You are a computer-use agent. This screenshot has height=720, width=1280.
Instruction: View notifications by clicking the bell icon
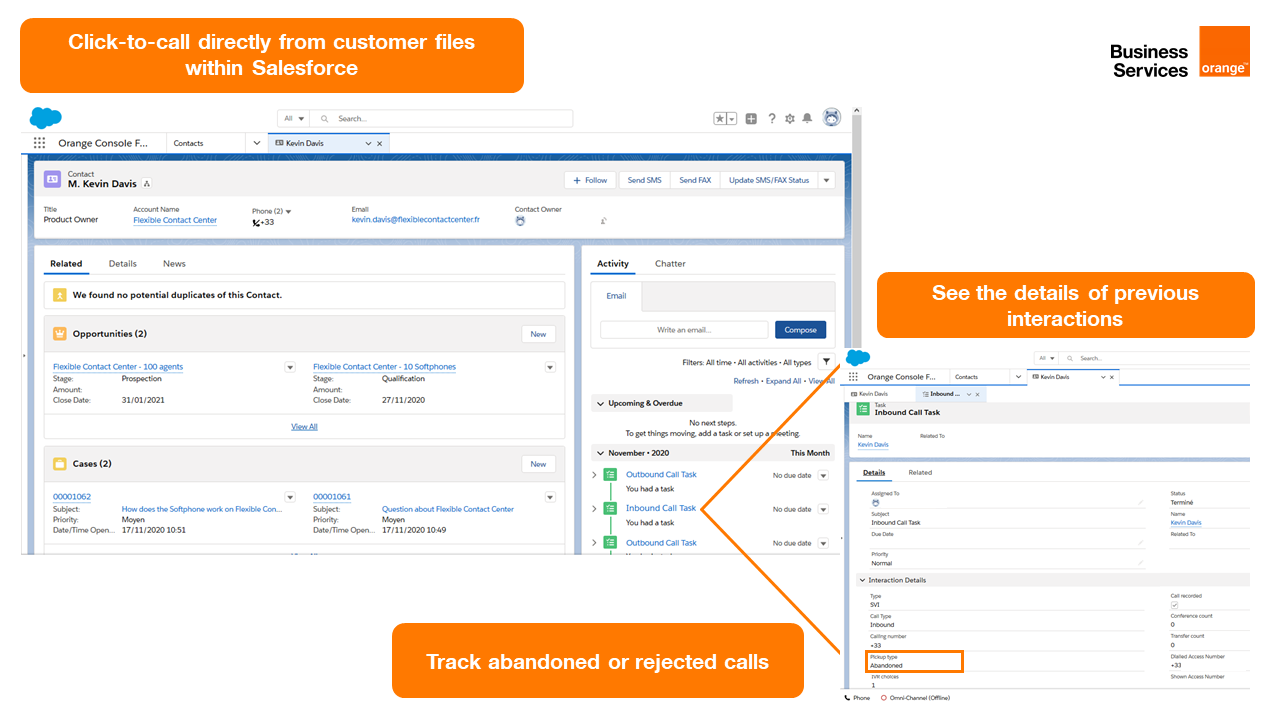807,118
